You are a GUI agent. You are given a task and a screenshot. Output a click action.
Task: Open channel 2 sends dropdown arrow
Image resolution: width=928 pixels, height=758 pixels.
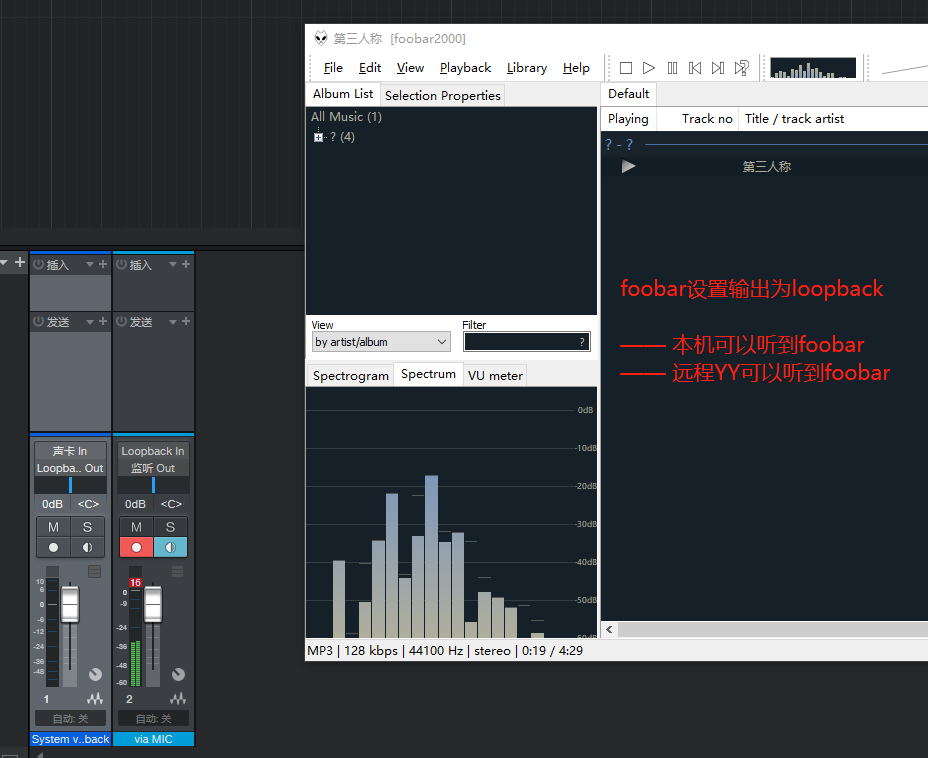pos(172,322)
